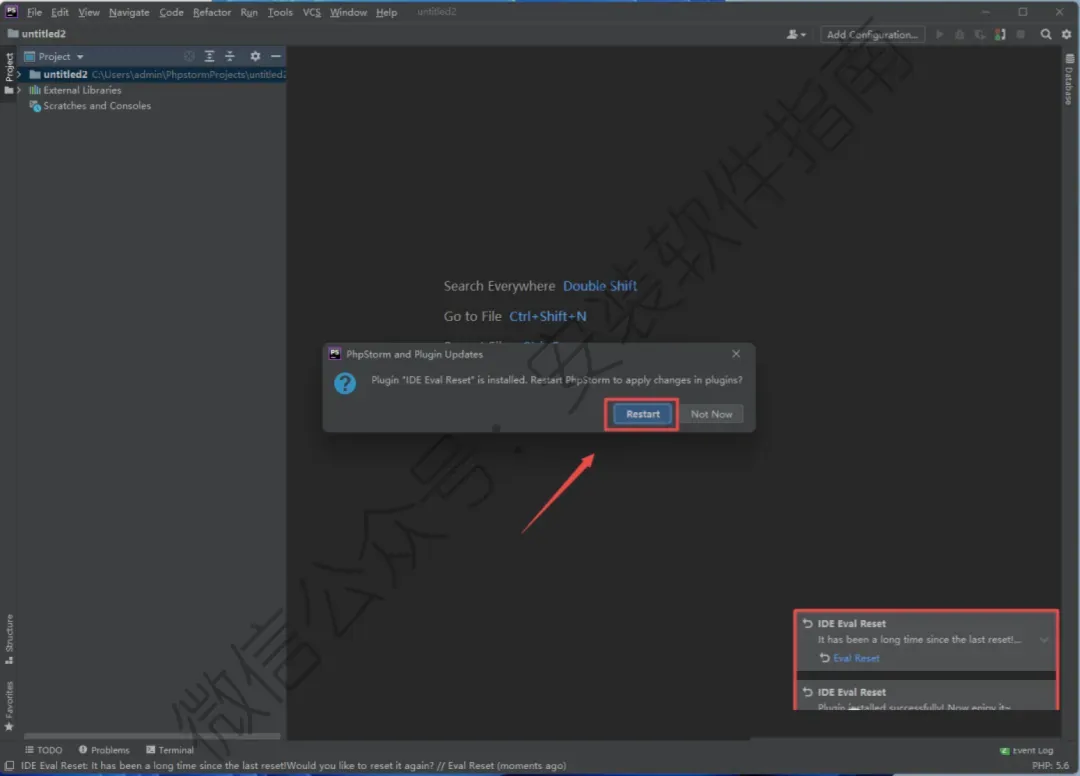The width and height of the screenshot is (1080, 776).
Task: Open the View menu
Action: pyautogui.click(x=88, y=12)
